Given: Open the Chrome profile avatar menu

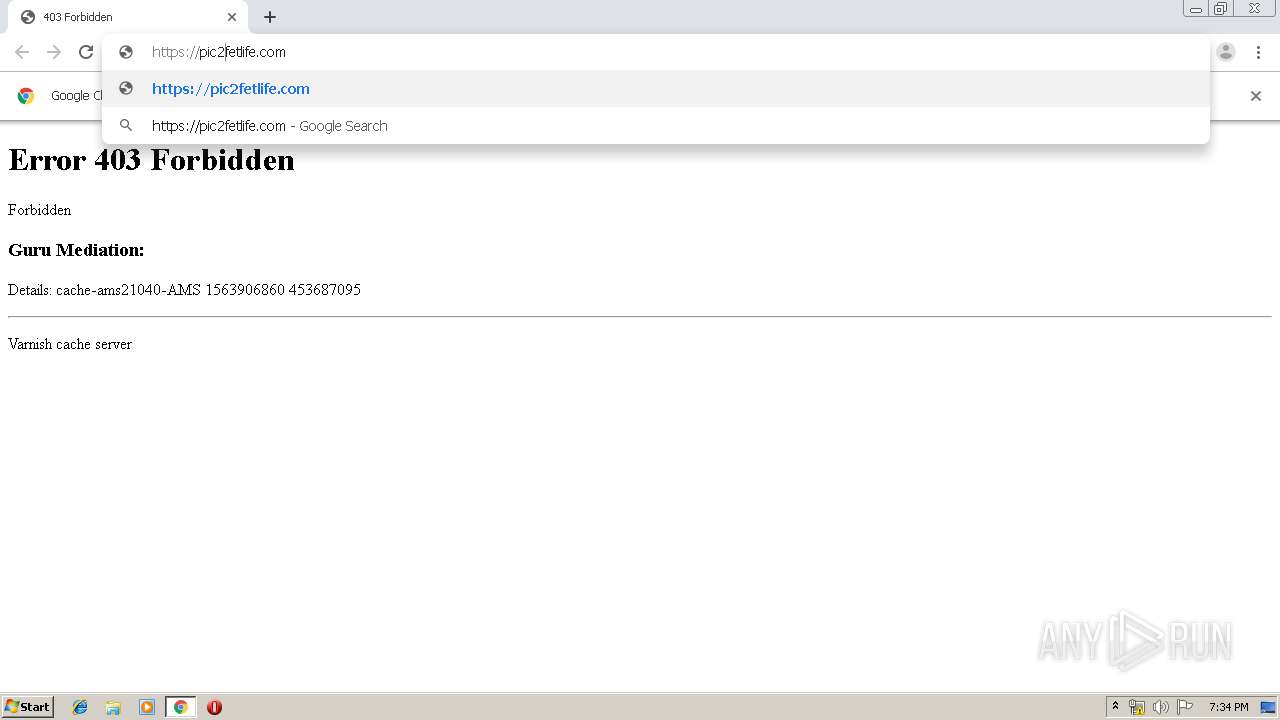Looking at the screenshot, I should coord(1226,52).
